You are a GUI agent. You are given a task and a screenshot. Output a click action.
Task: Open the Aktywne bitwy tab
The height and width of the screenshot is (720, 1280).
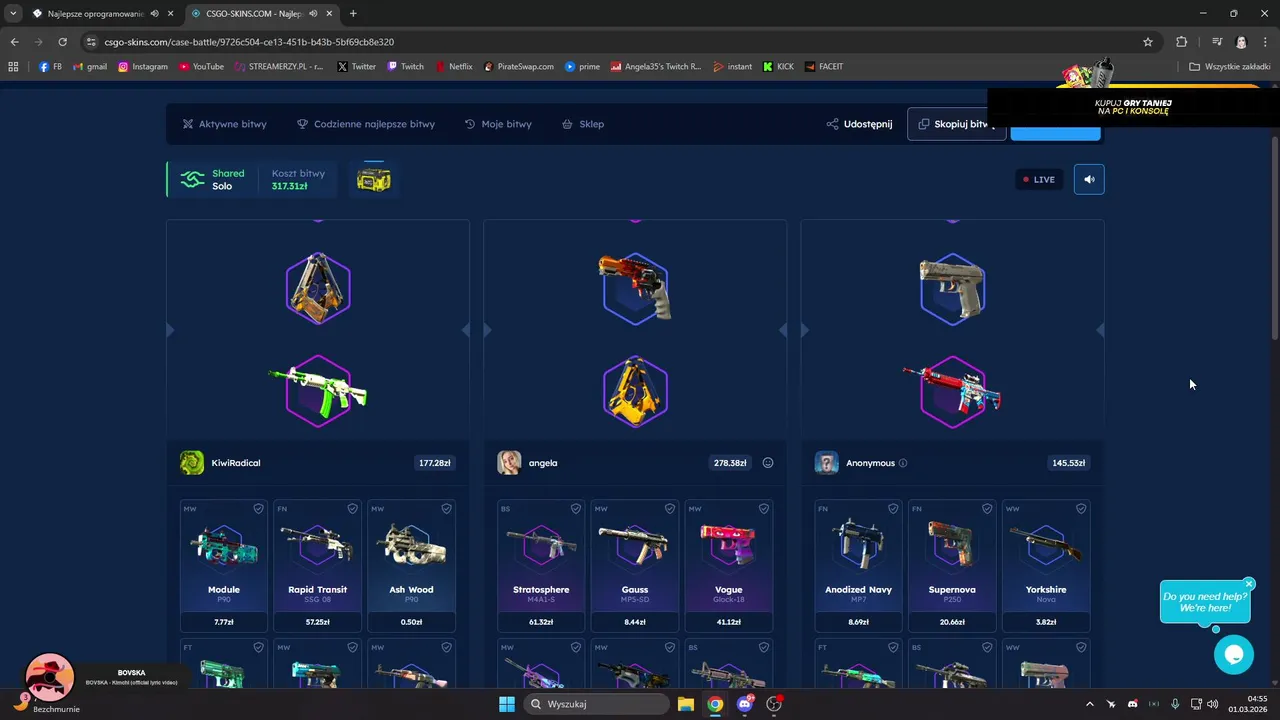pos(224,124)
